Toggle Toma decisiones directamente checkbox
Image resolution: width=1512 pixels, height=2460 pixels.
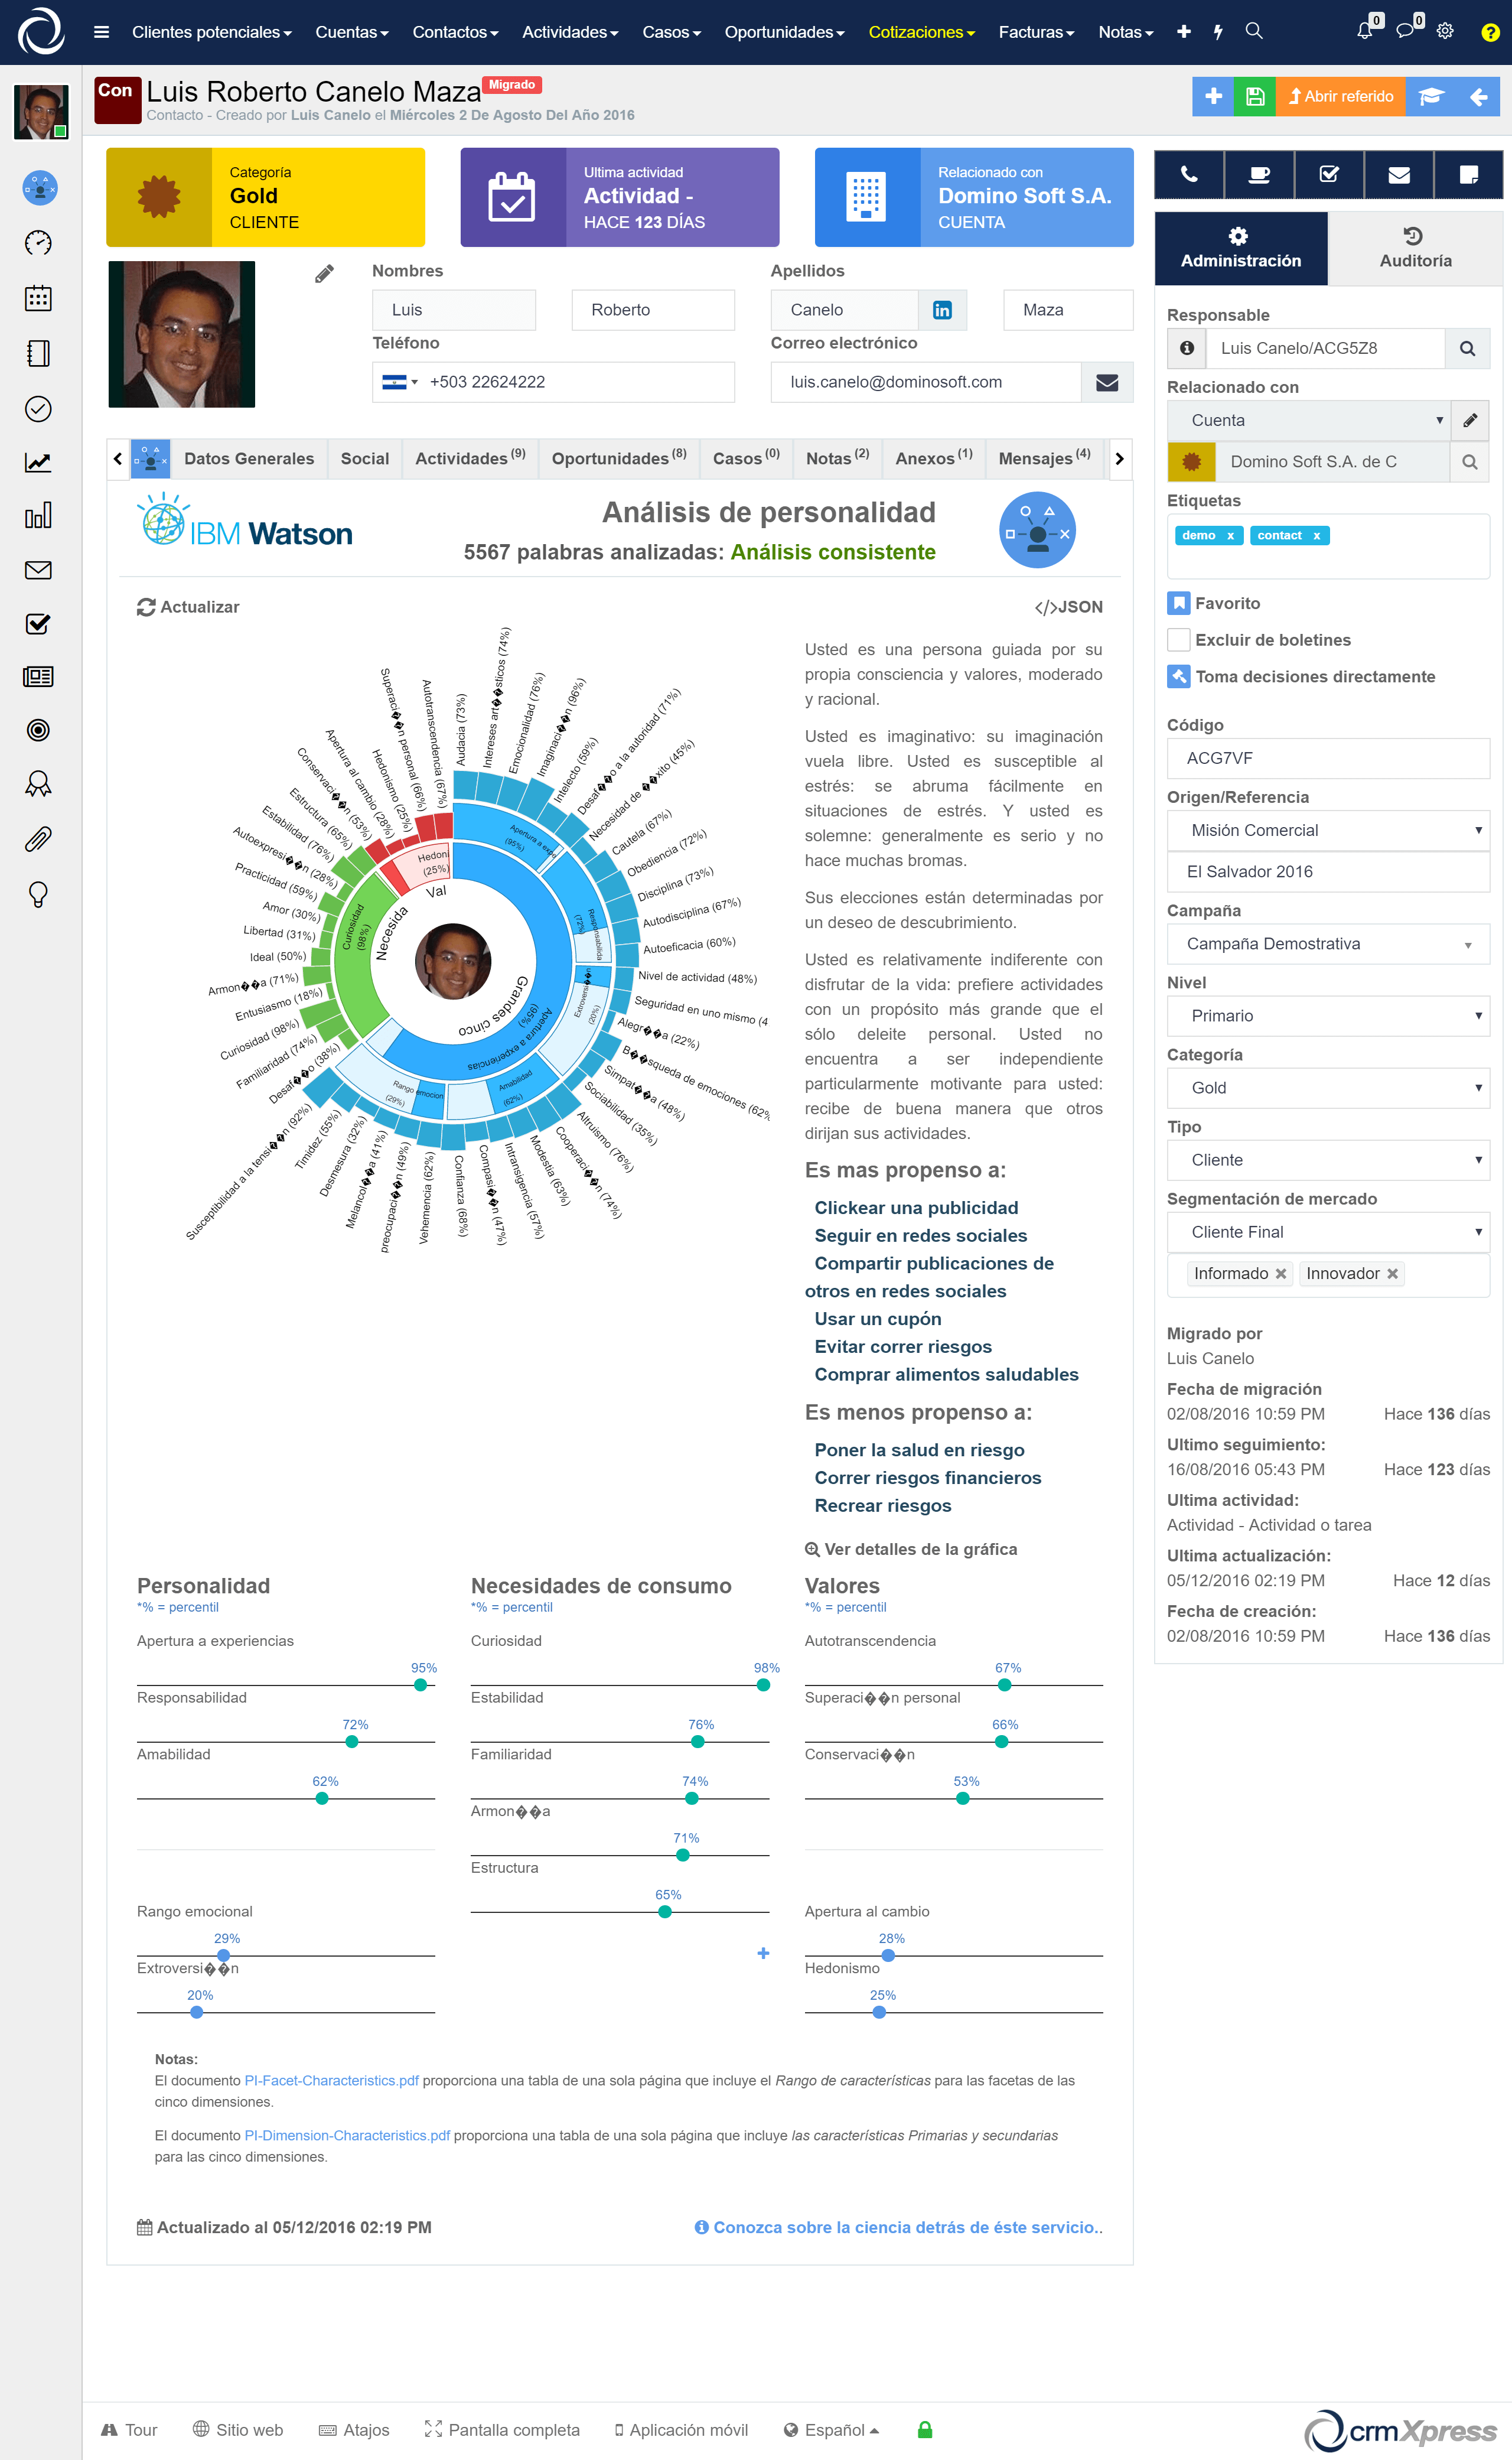point(1179,676)
